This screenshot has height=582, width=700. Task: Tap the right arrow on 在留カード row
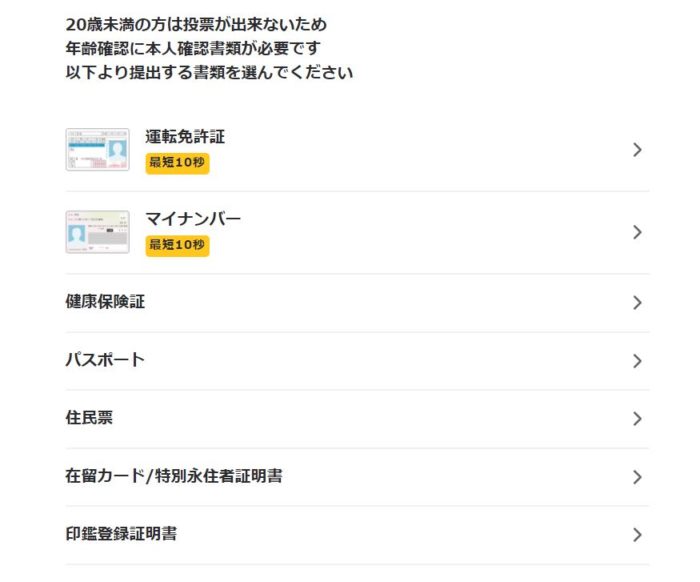click(638, 477)
